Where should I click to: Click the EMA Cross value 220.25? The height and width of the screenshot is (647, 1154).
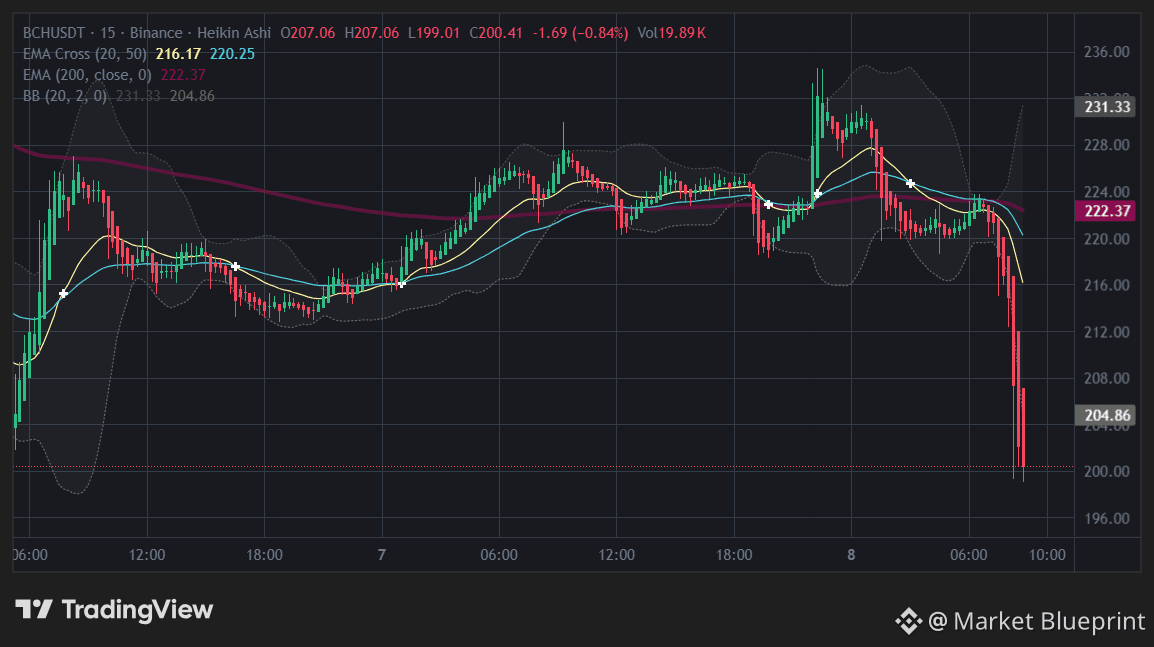pyautogui.click(x=233, y=54)
